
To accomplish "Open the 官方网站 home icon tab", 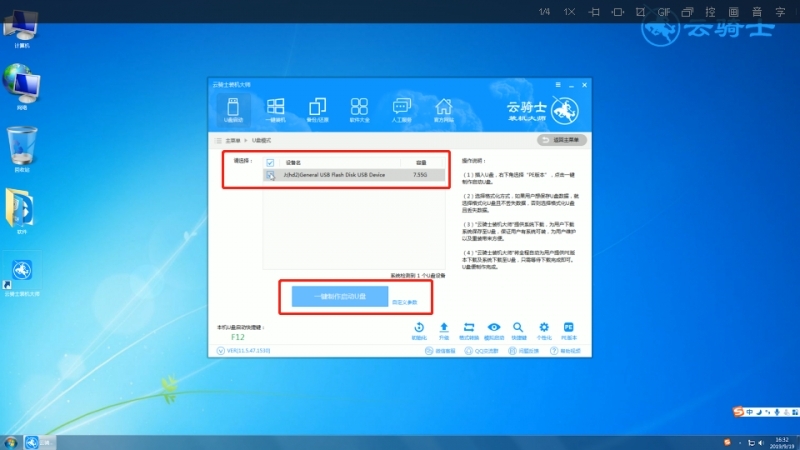I will (443, 110).
